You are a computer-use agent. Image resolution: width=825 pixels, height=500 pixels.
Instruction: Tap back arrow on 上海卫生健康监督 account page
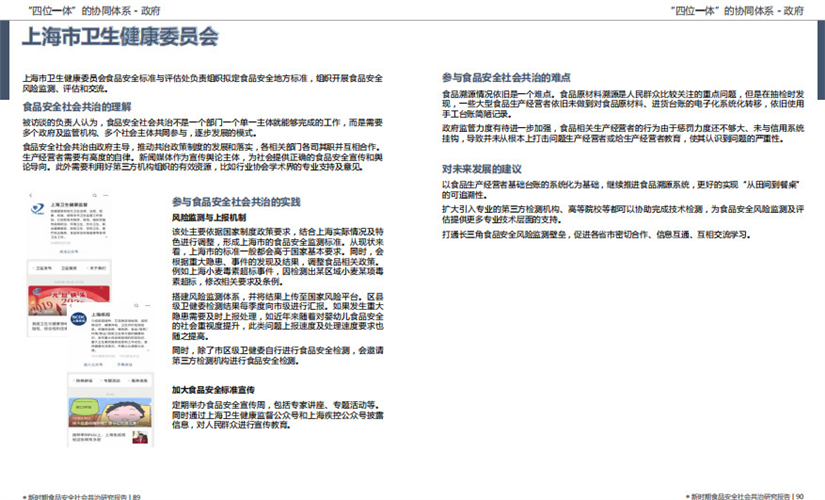click(31, 195)
